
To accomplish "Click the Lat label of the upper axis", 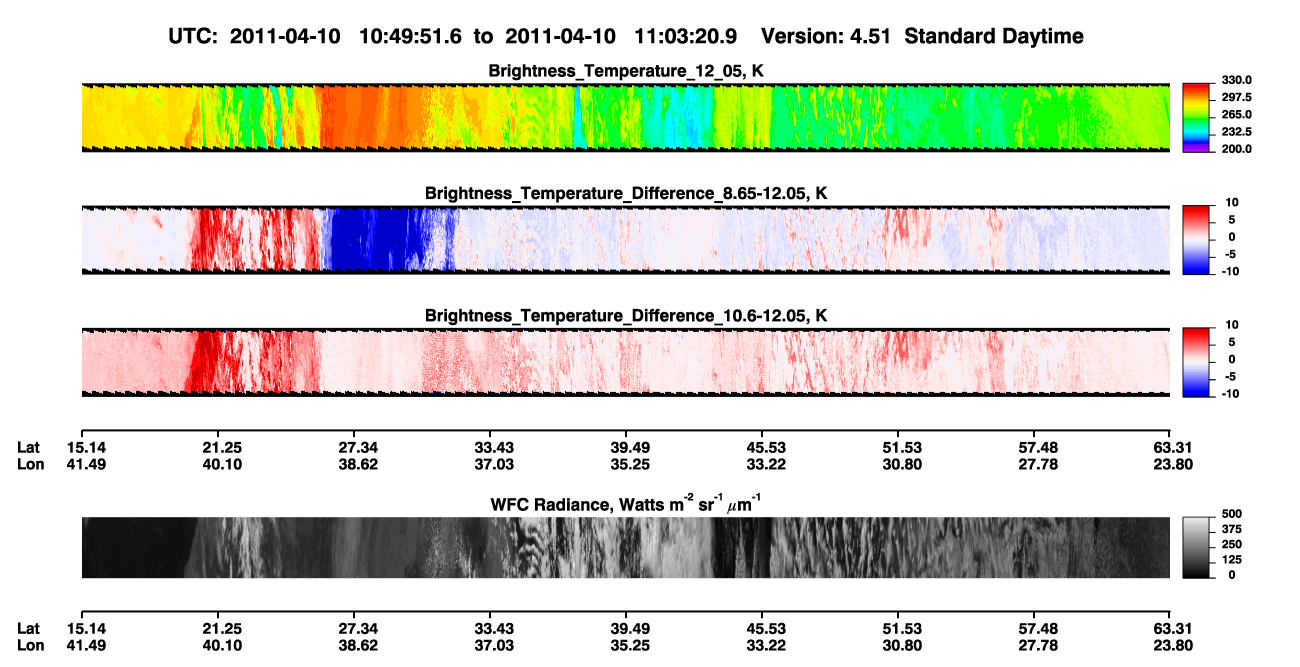I will tap(28, 447).
